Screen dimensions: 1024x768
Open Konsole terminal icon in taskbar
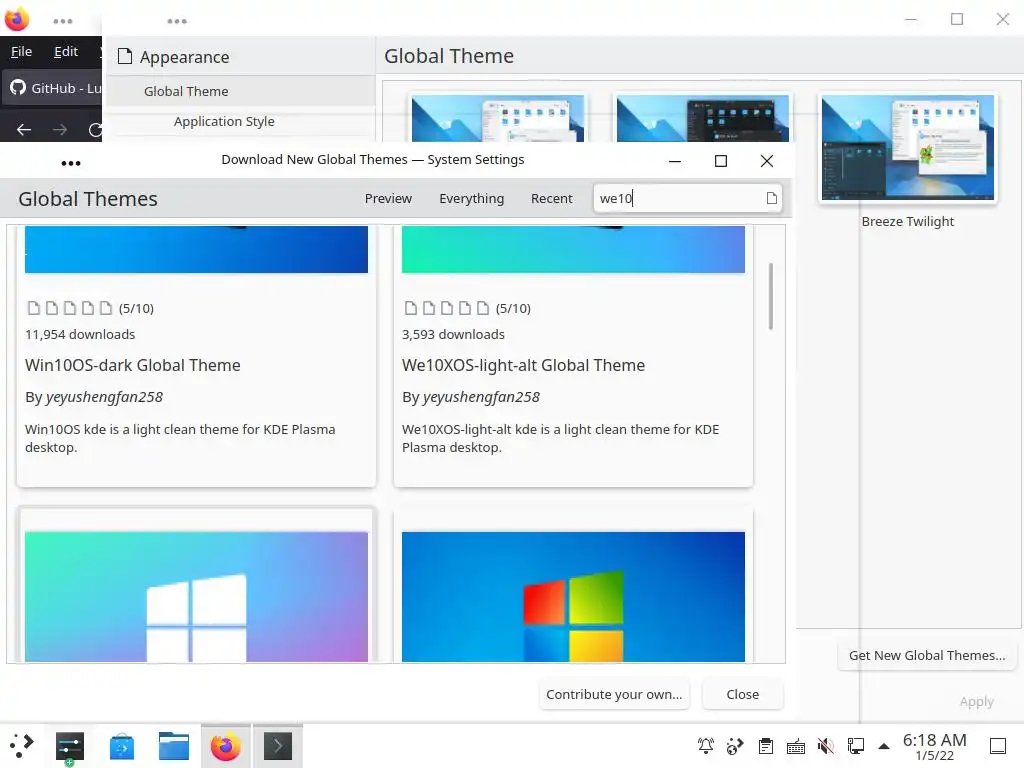[278, 745]
